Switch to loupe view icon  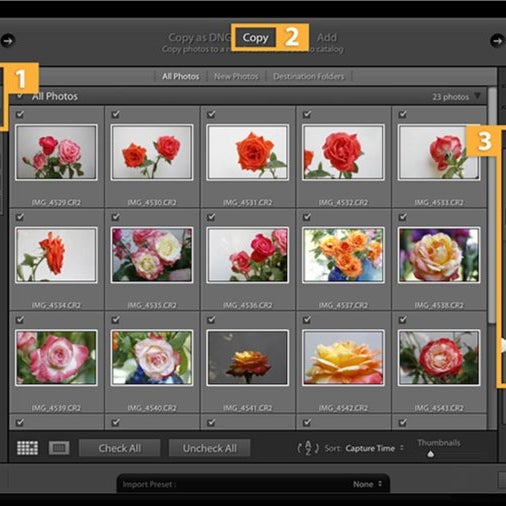pyautogui.click(x=59, y=448)
